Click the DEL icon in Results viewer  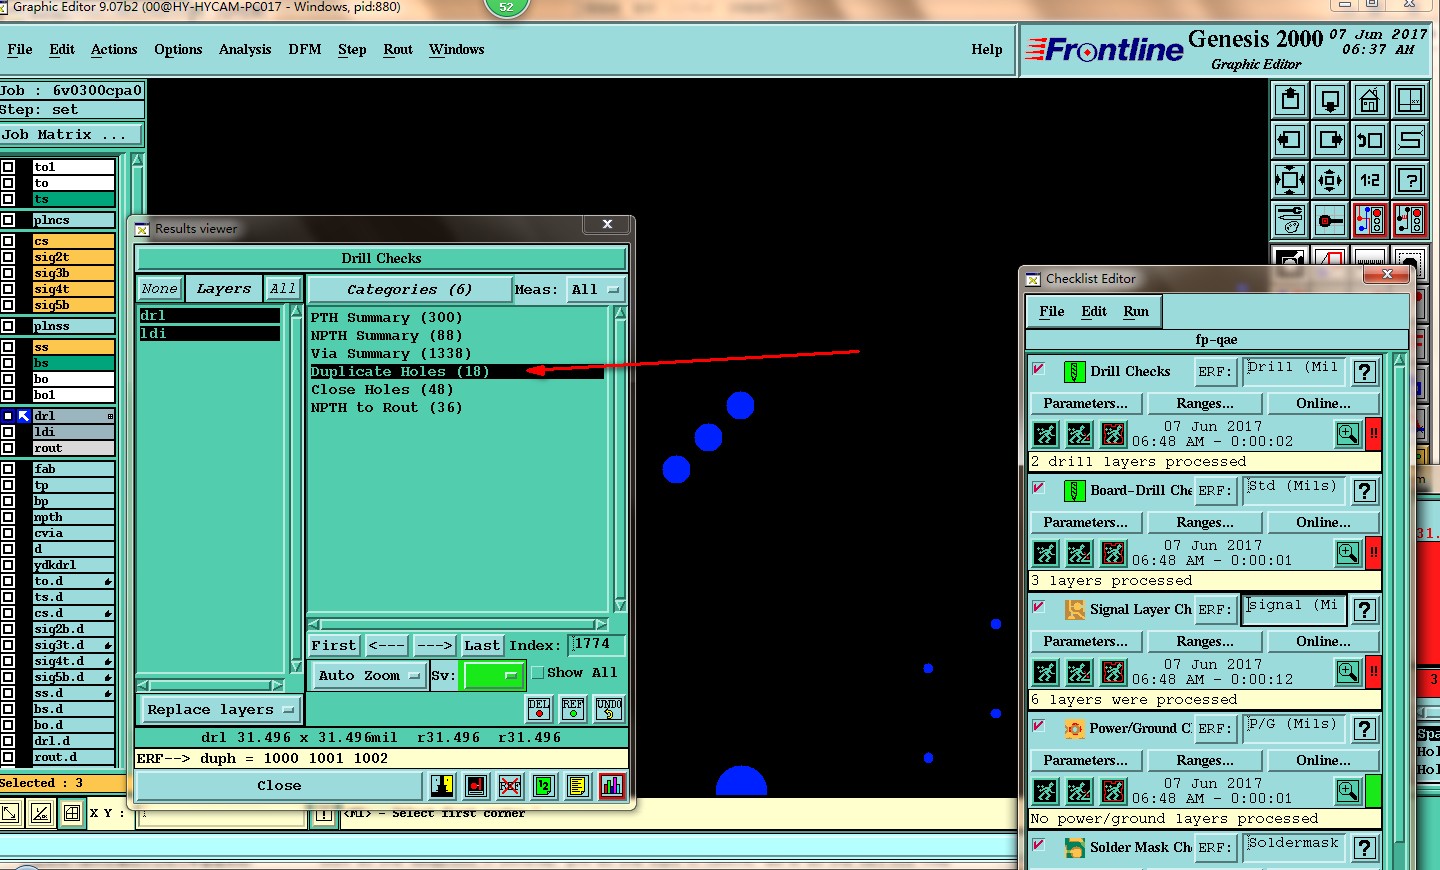coord(539,709)
